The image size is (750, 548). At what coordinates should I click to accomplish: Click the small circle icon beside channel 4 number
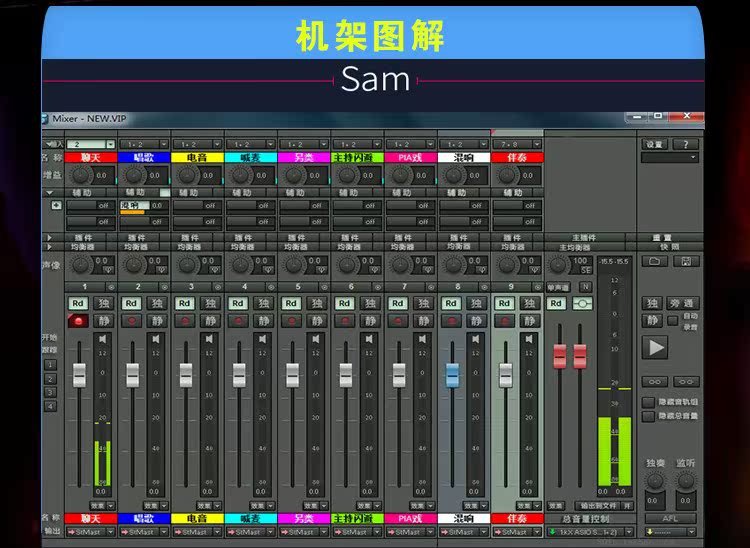(271, 287)
